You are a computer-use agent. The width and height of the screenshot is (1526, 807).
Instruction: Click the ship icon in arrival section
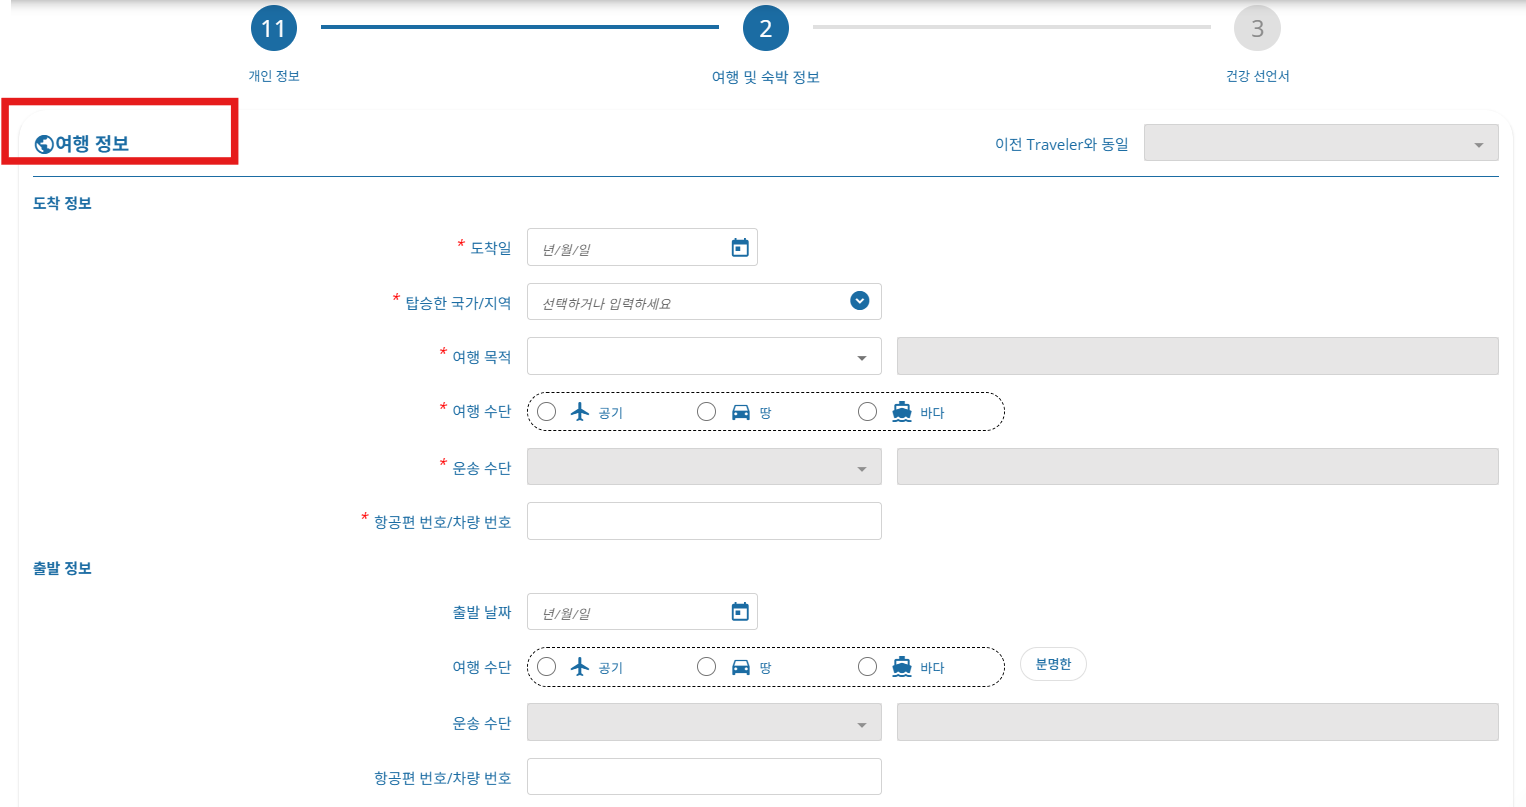tap(902, 411)
